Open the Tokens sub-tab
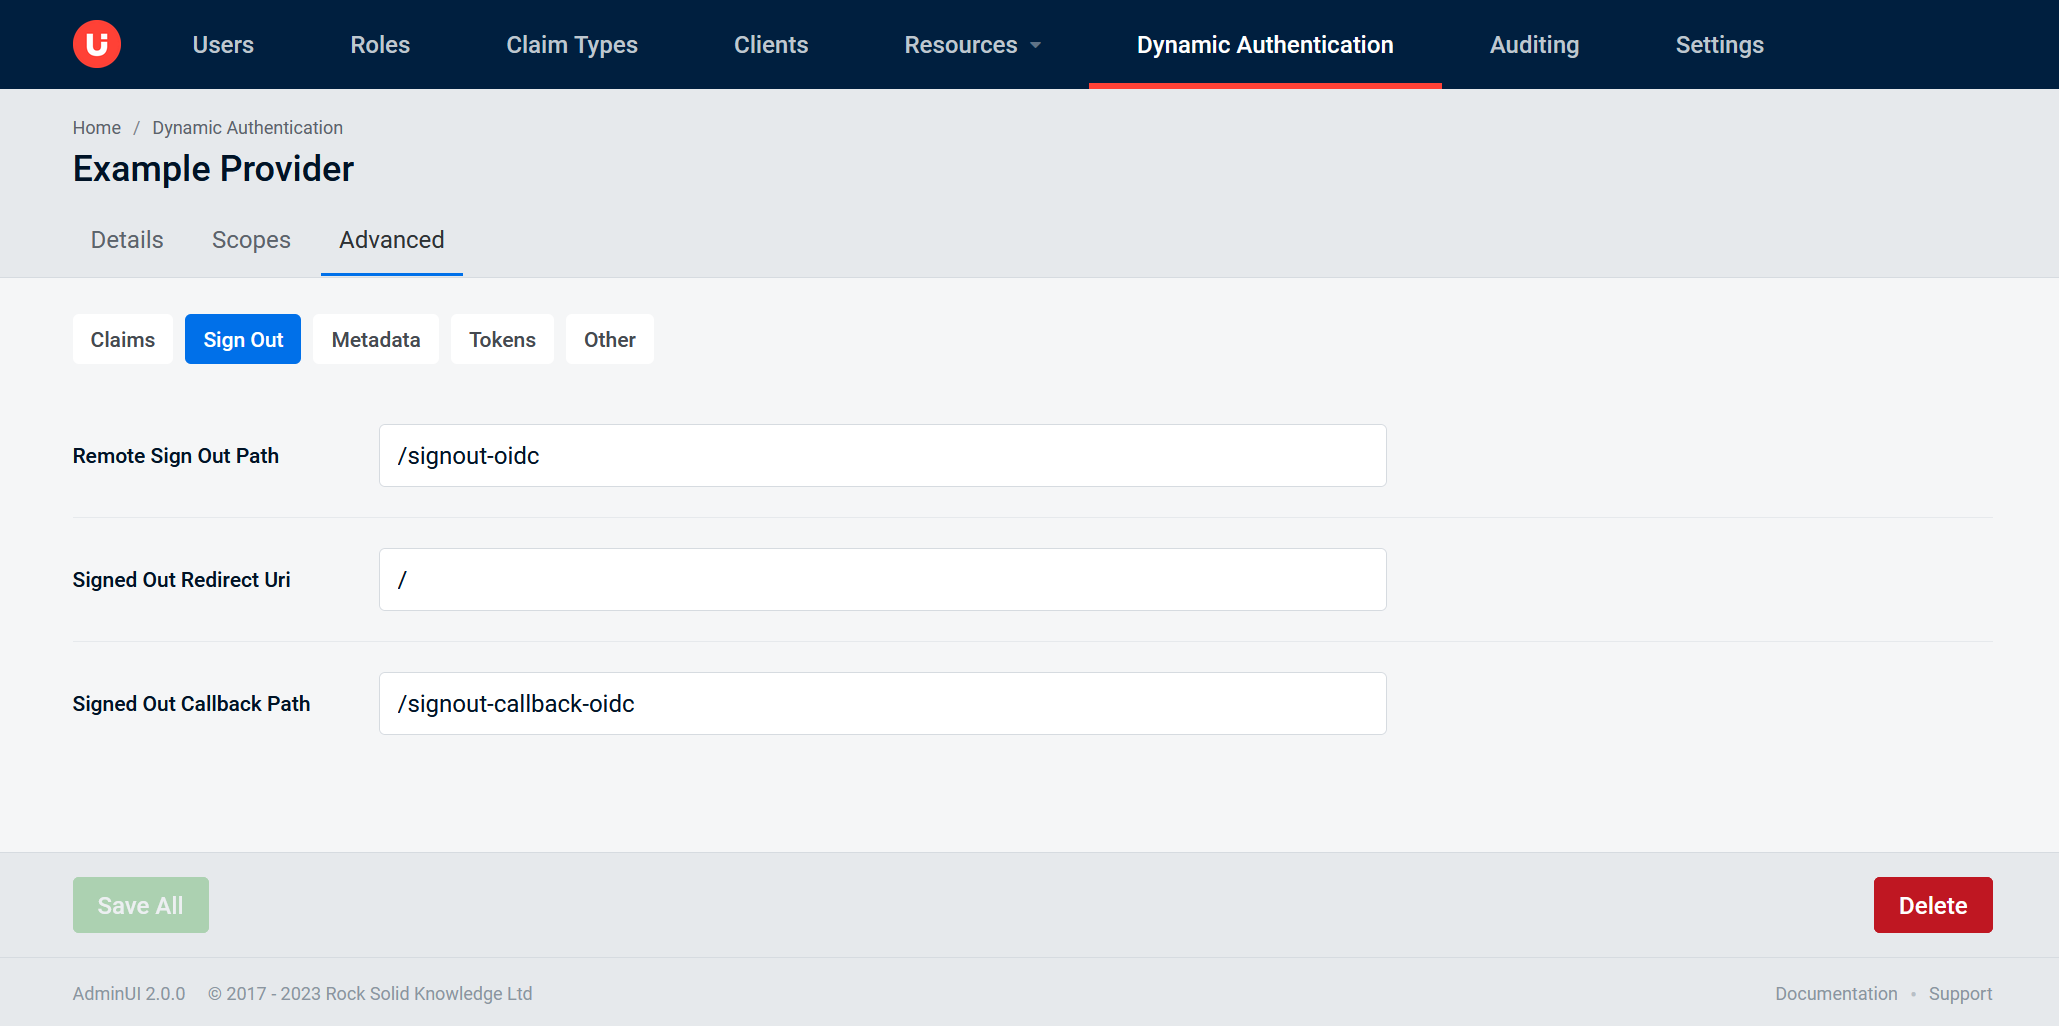Screen dimensions: 2059x1026 pos(502,340)
